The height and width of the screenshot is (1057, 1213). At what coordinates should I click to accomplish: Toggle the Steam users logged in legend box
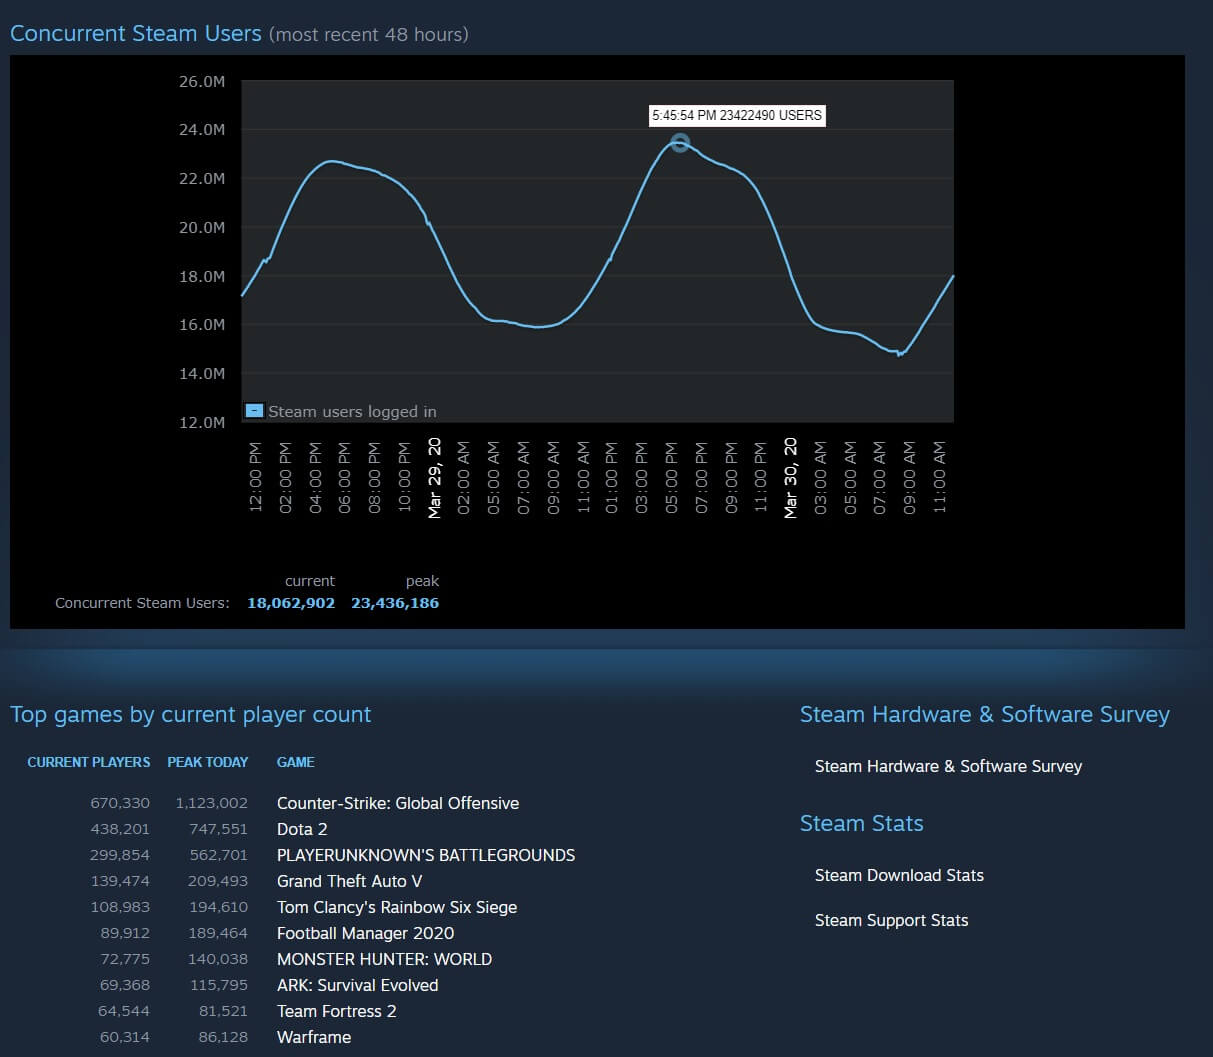point(255,411)
